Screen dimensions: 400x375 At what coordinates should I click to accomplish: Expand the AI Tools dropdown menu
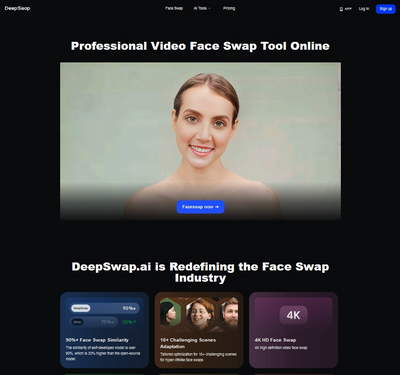[202, 8]
